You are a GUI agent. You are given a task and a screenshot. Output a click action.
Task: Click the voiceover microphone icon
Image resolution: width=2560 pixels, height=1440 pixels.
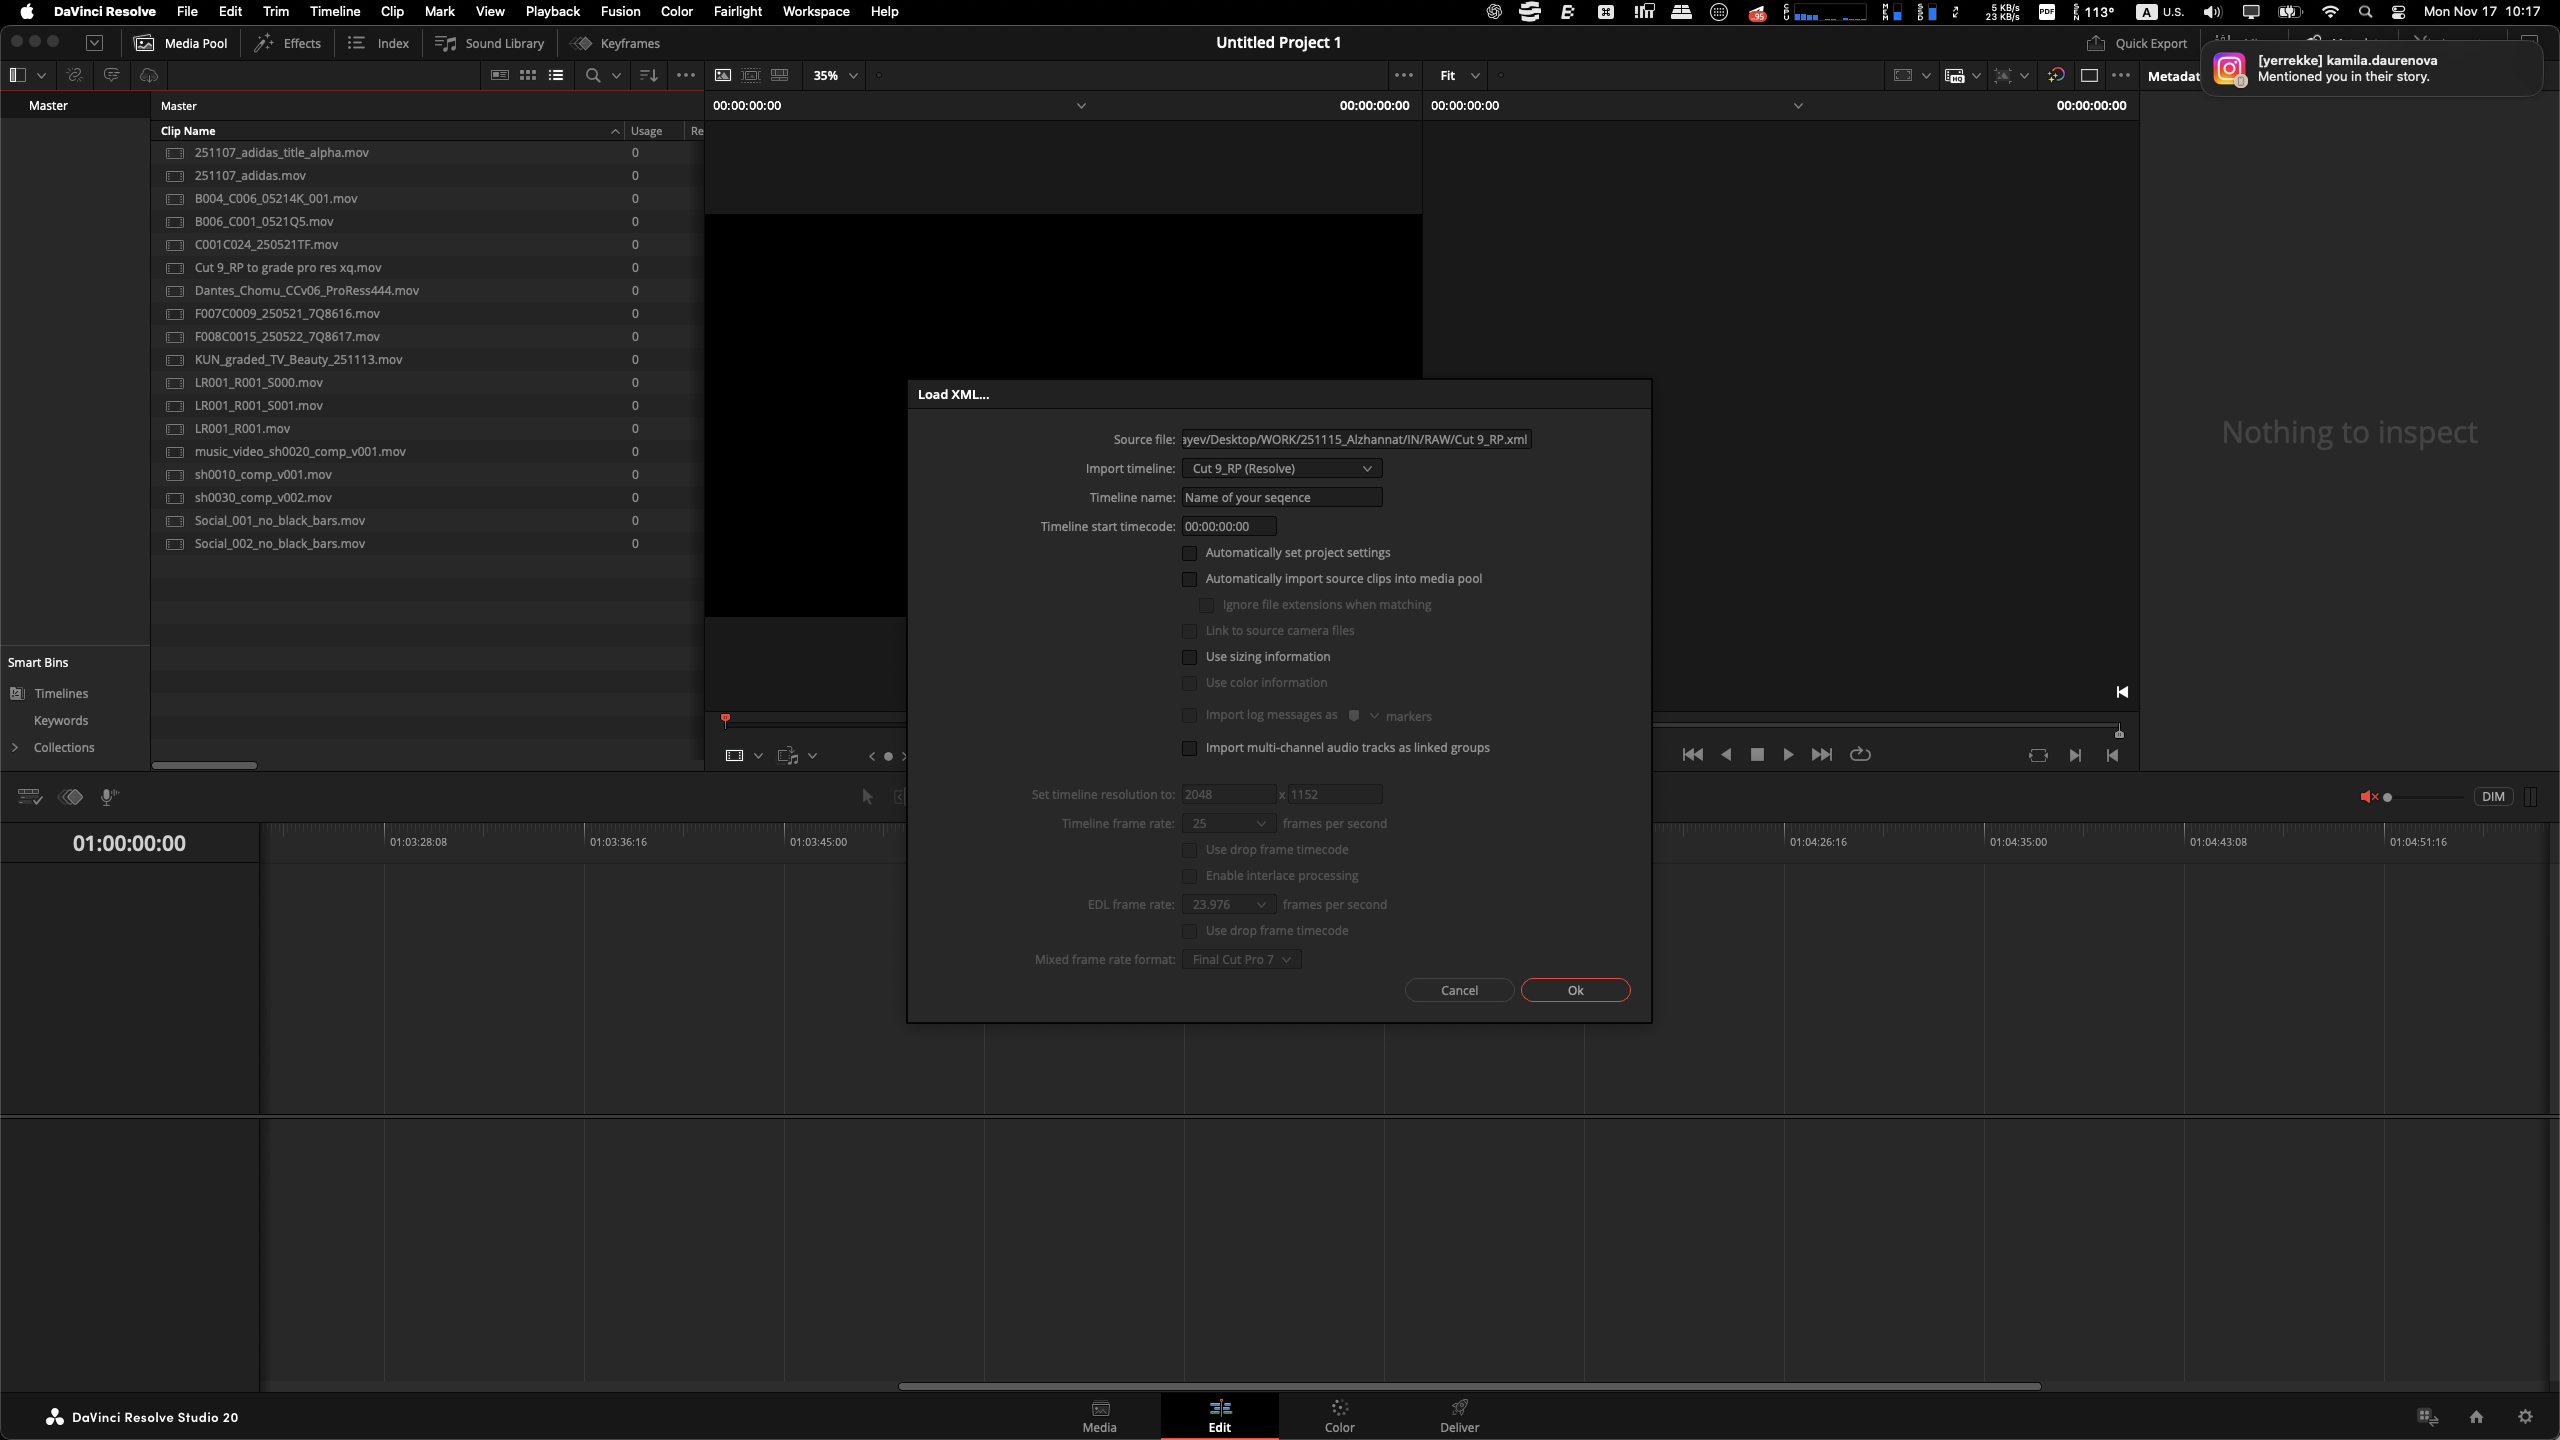click(109, 797)
